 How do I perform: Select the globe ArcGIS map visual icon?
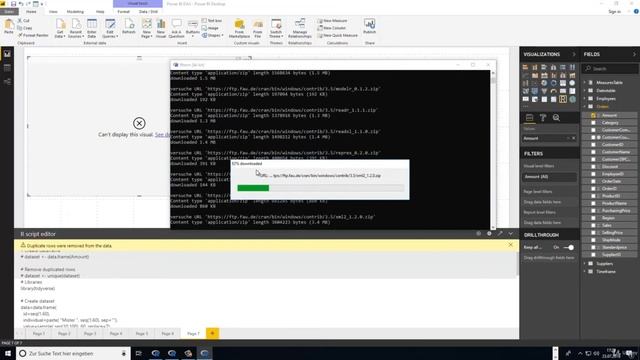pos(572,99)
